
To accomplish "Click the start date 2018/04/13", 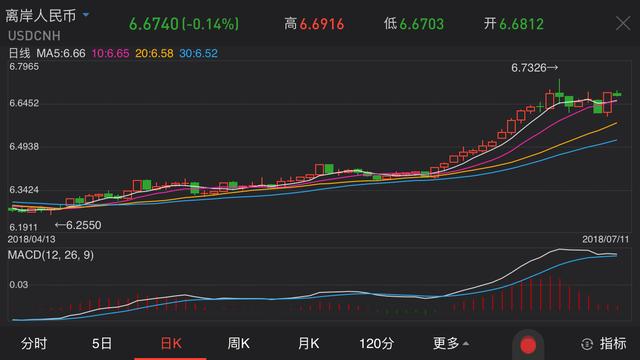I will click(31, 239).
